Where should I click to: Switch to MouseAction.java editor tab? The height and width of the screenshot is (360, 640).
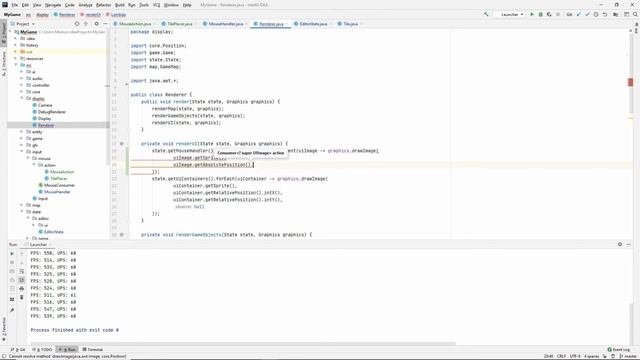click(135, 24)
